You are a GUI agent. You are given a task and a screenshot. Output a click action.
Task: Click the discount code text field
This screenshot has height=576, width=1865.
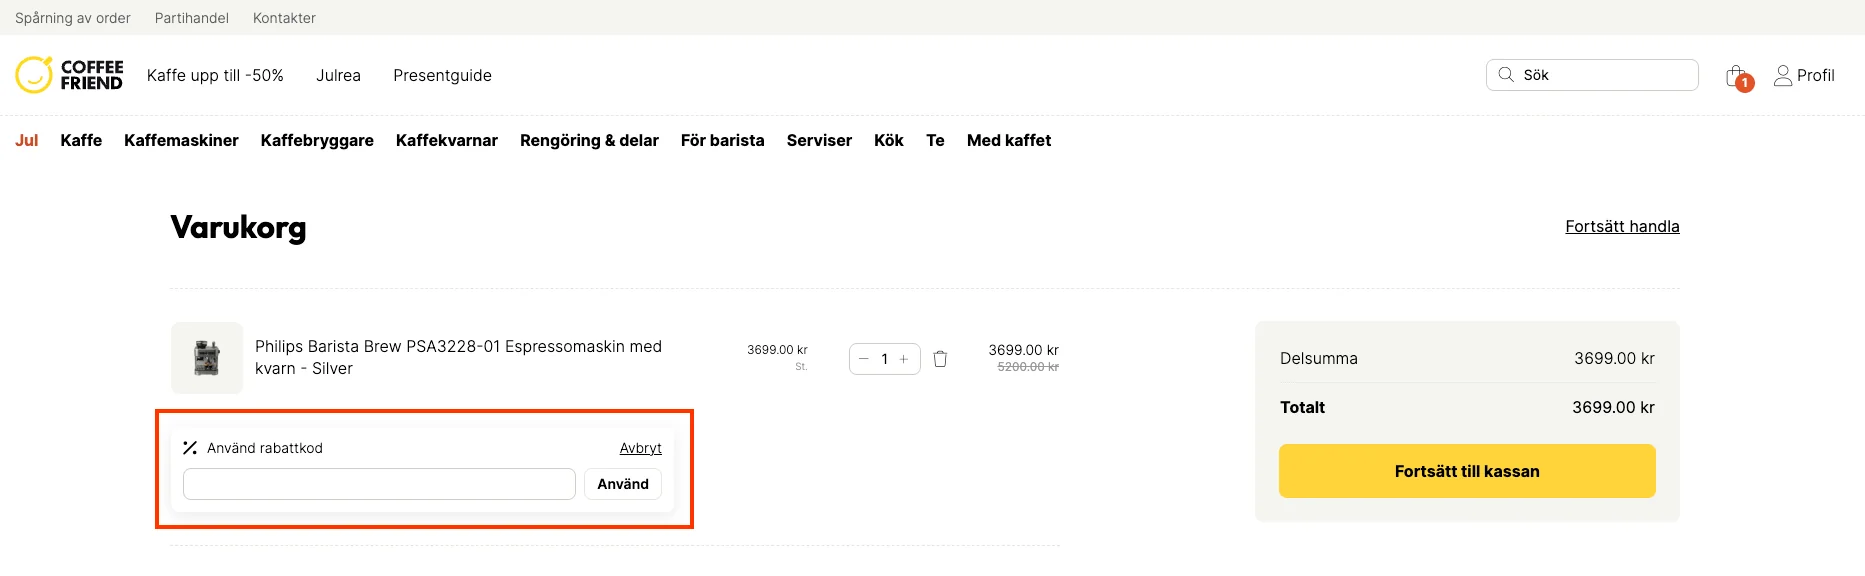point(379,484)
